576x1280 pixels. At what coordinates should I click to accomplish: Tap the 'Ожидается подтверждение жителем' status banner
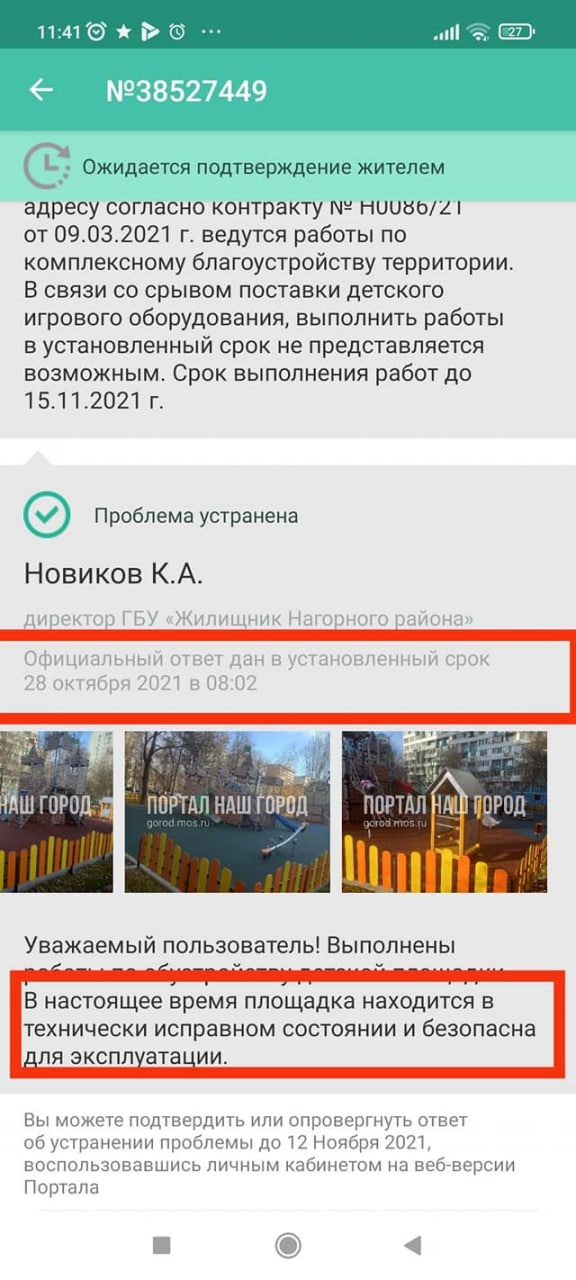coord(288,167)
